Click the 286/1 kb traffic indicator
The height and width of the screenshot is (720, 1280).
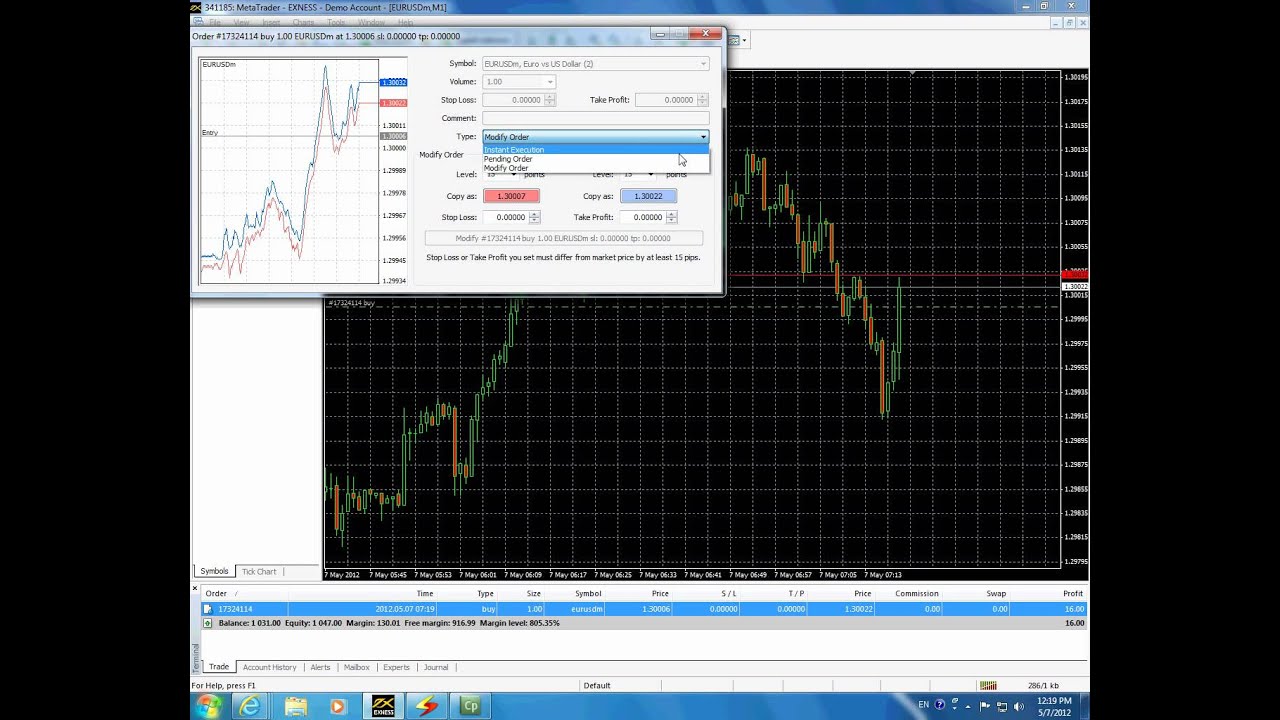[1043, 685]
